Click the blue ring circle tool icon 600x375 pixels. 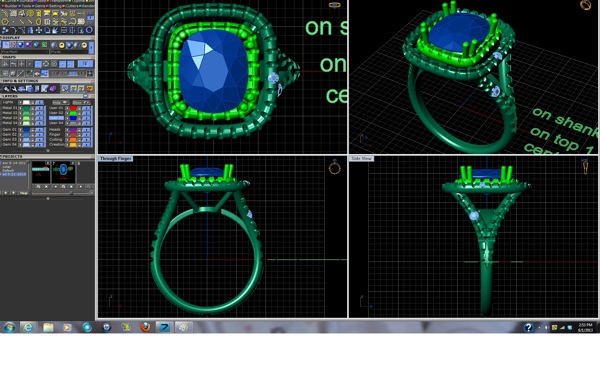pos(90,30)
